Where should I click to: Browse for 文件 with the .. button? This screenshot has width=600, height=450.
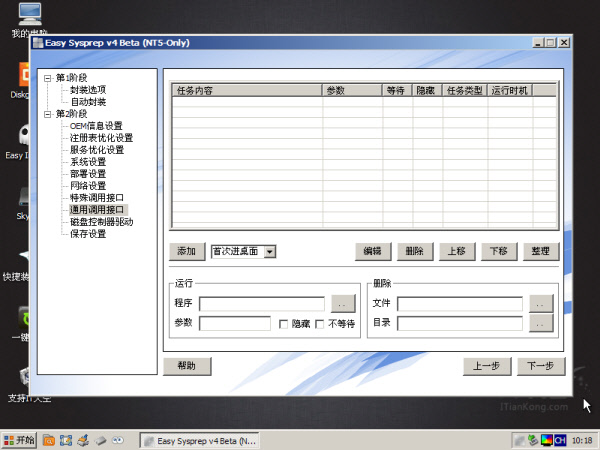tap(541, 304)
